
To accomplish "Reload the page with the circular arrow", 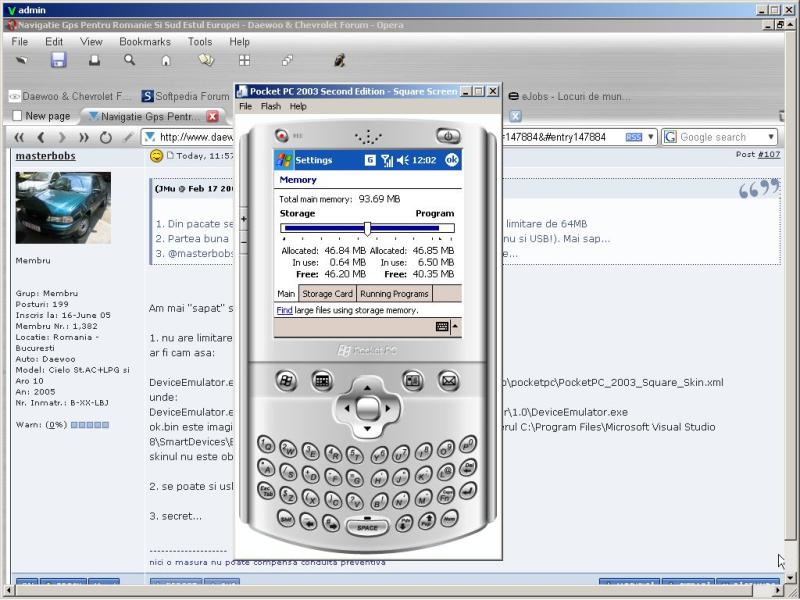I will pos(106,137).
